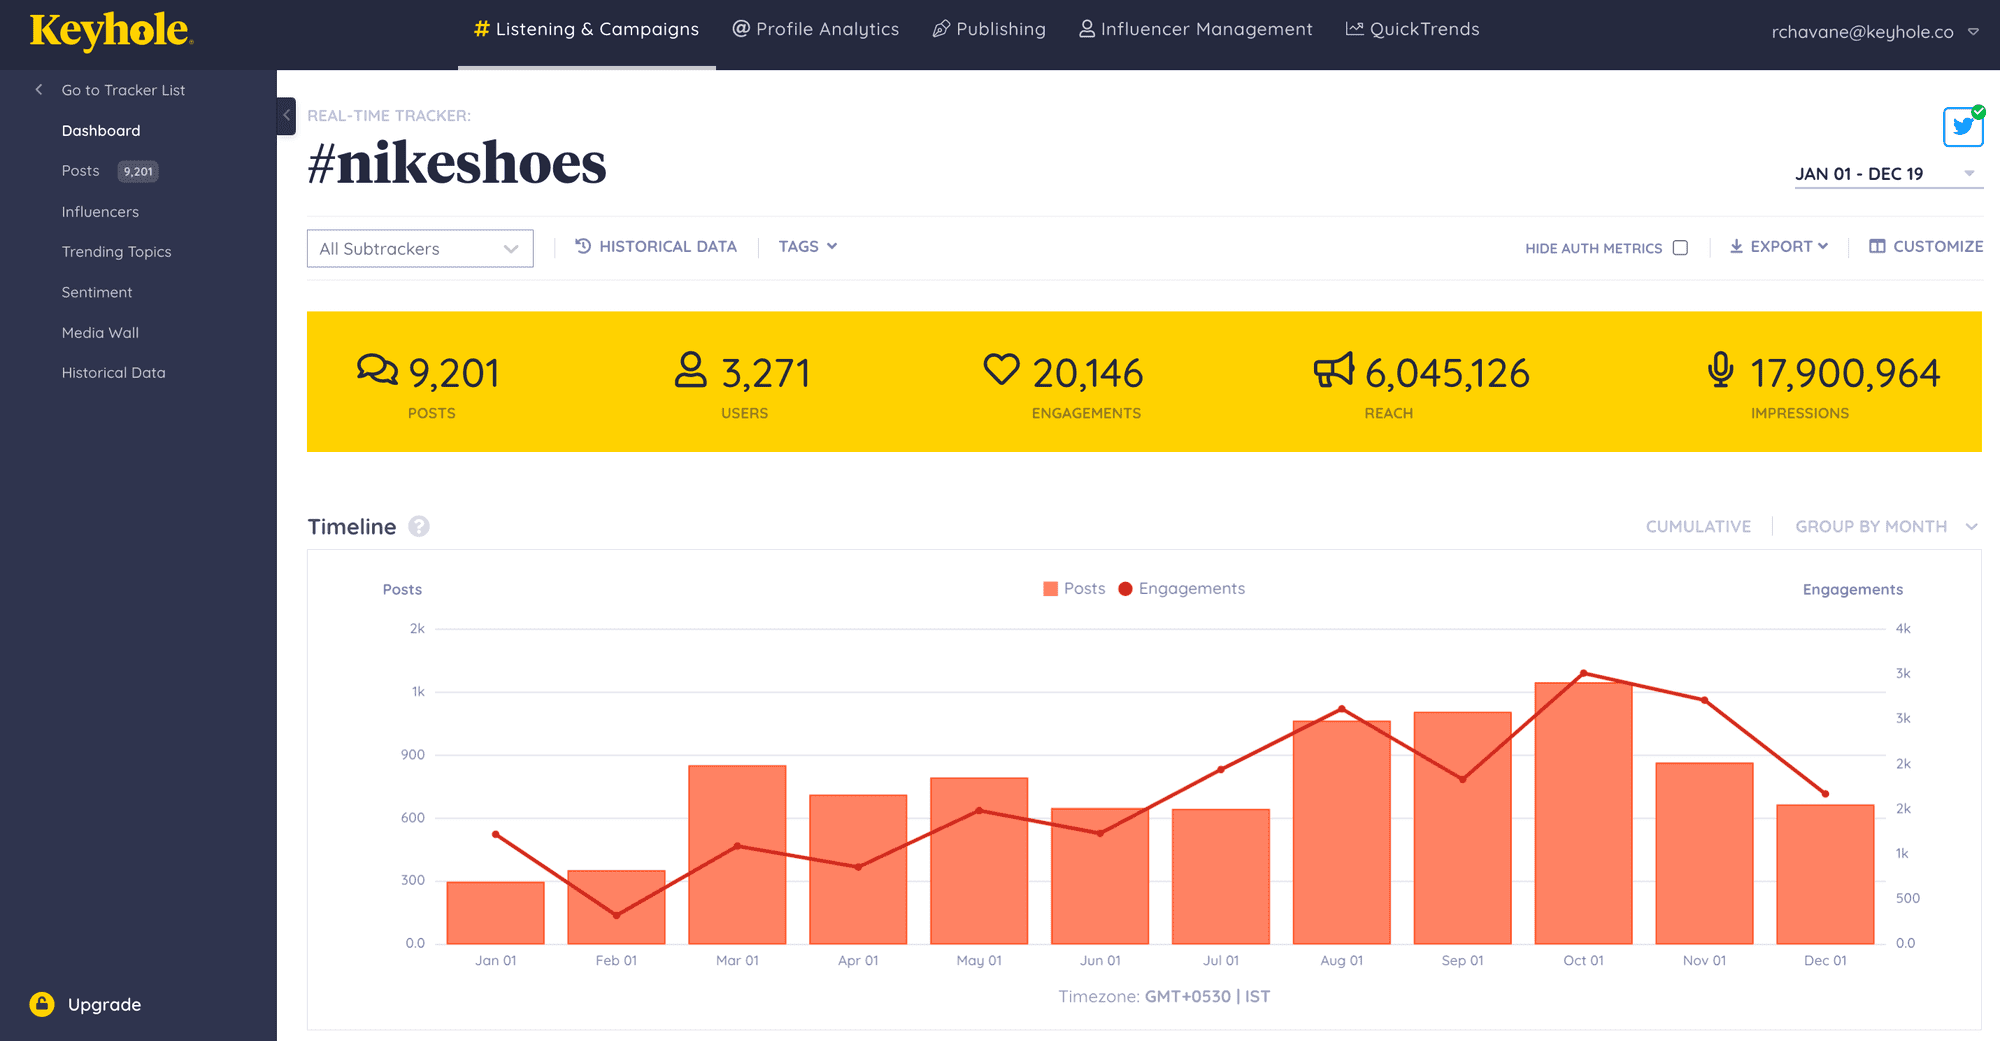2000x1041 pixels.
Task: Open the Historical Data view icon
Action: (x=584, y=246)
